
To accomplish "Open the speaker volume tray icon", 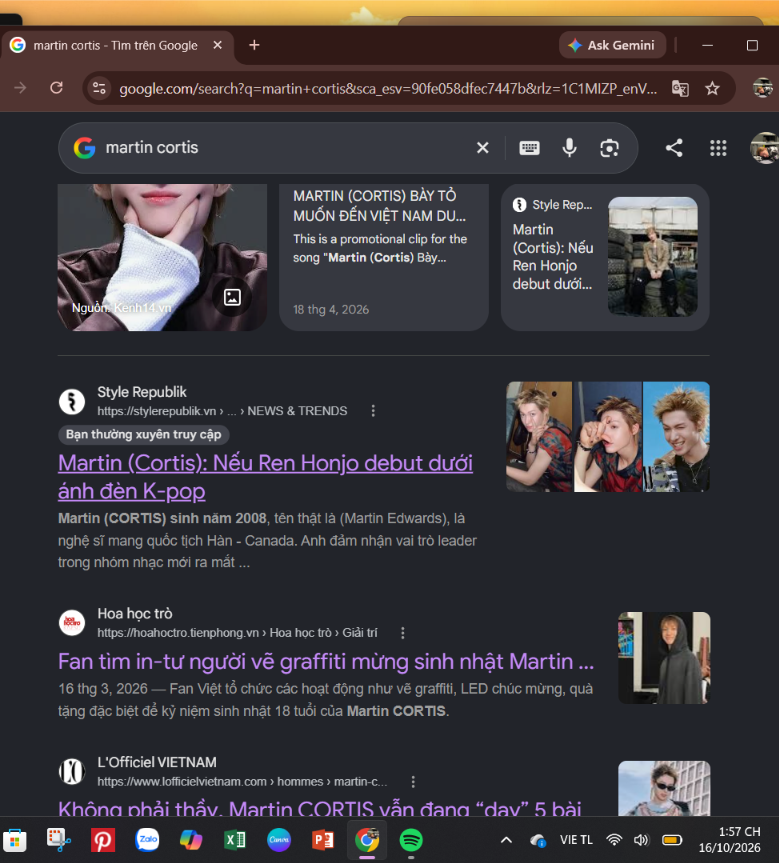I will point(641,840).
